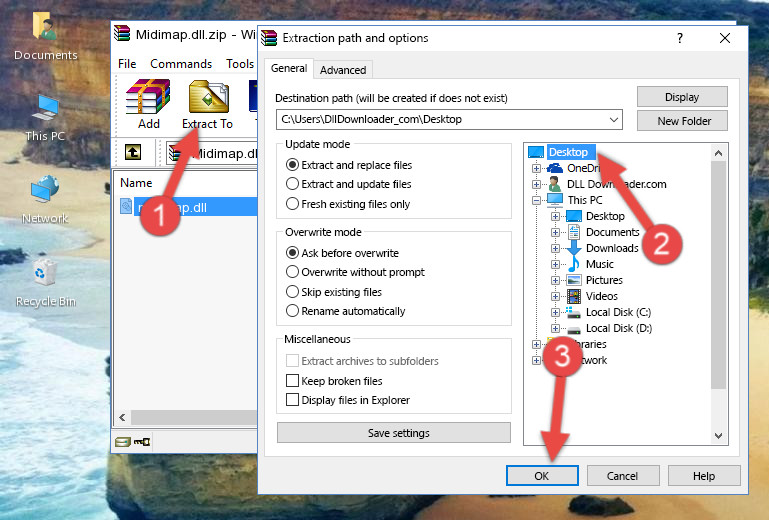Select the Extract and update files option
The image size is (769, 520).
click(x=292, y=184)
